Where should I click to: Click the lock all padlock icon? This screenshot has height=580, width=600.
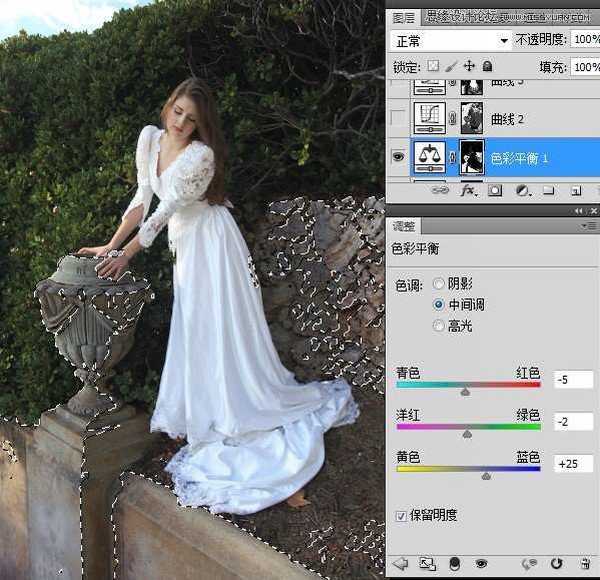pos(487,67)
